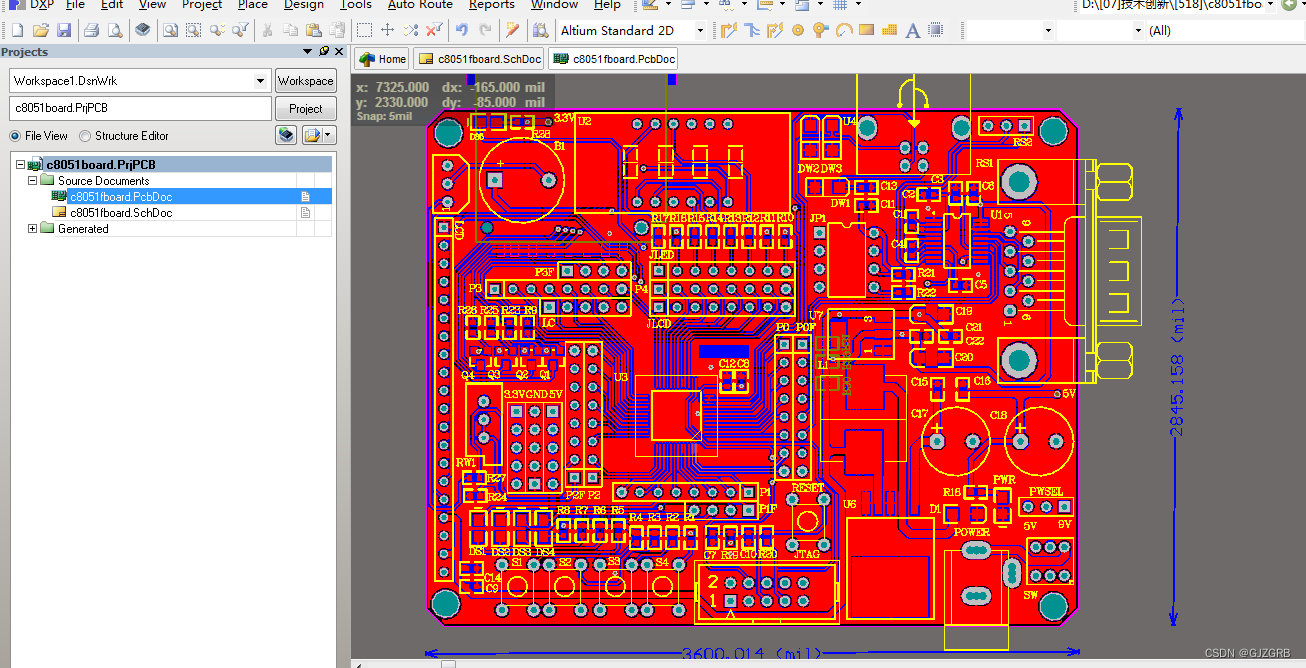This screenshot has height=668, width=1306.
Task: Open the Altium Standard 2D view dropdown
Action: click(700, 30)
